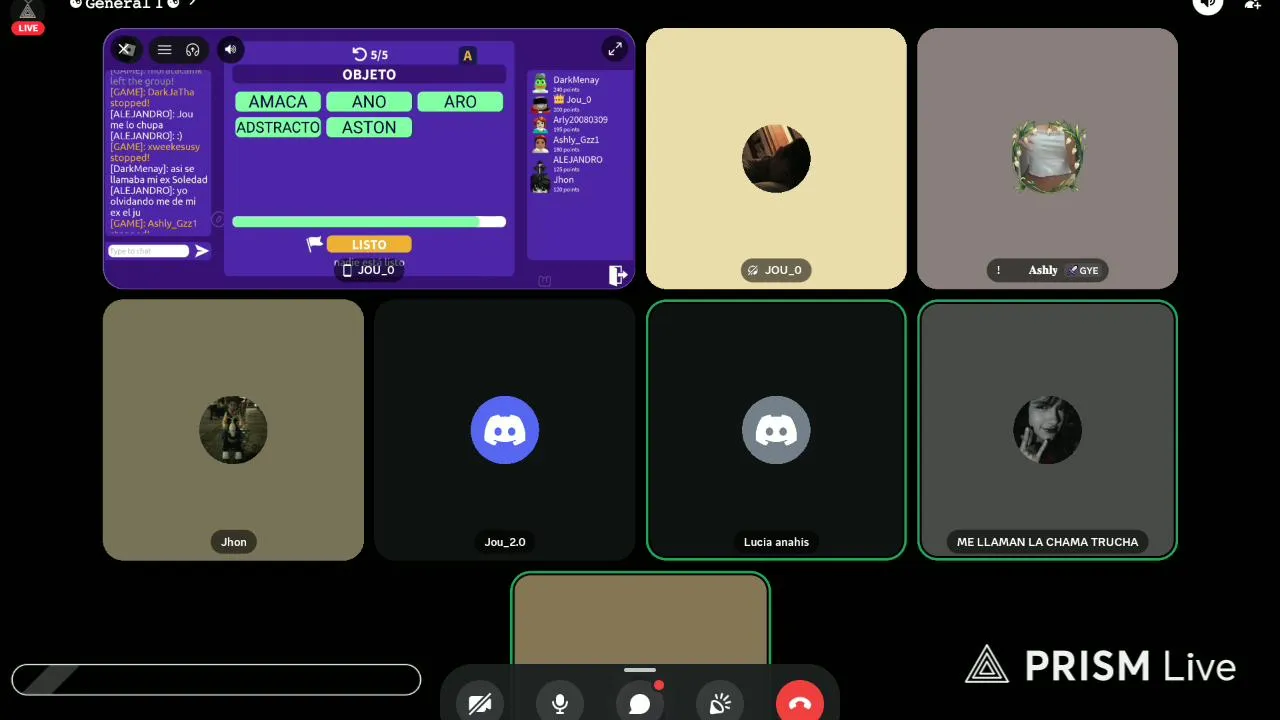Image resolution: width=1280 pixels, height=720 pixels.
Task: Open activities or soundboard party icon
Action: point(720,704)
